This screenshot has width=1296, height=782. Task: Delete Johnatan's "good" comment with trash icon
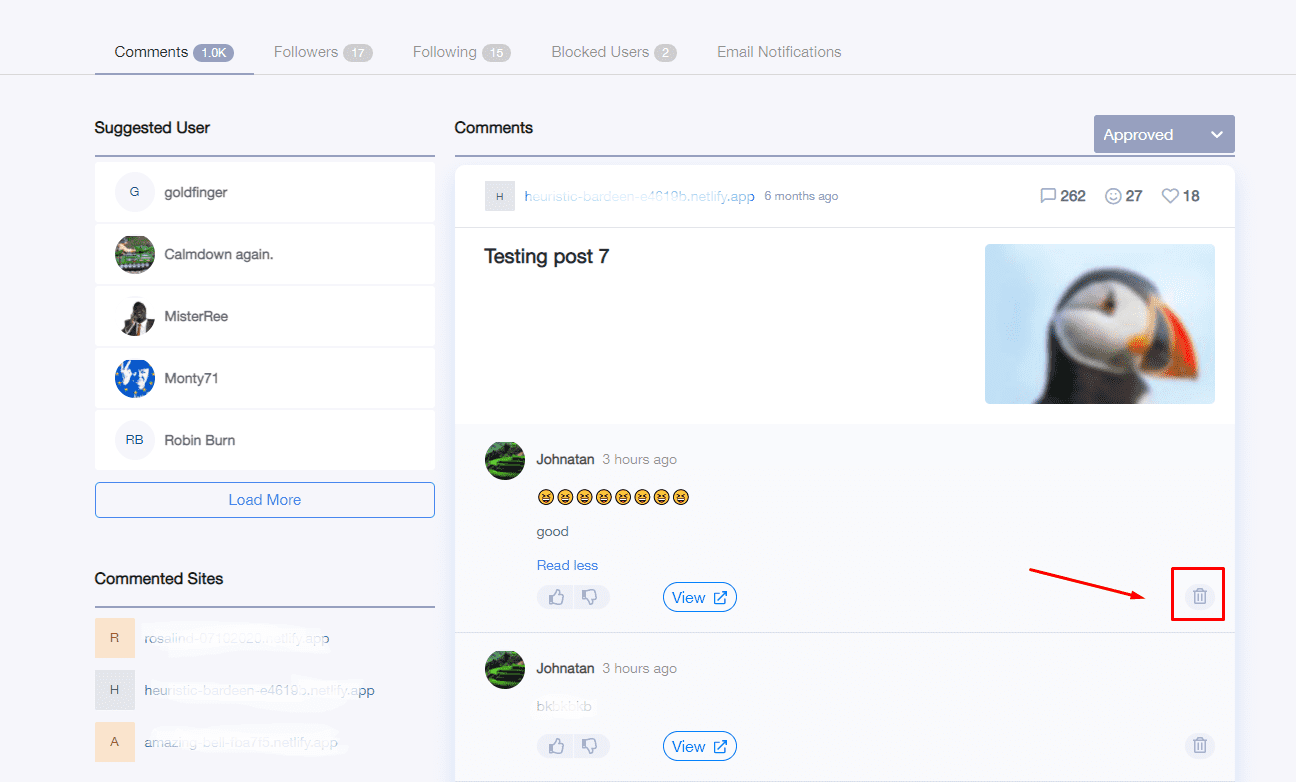1200,597
